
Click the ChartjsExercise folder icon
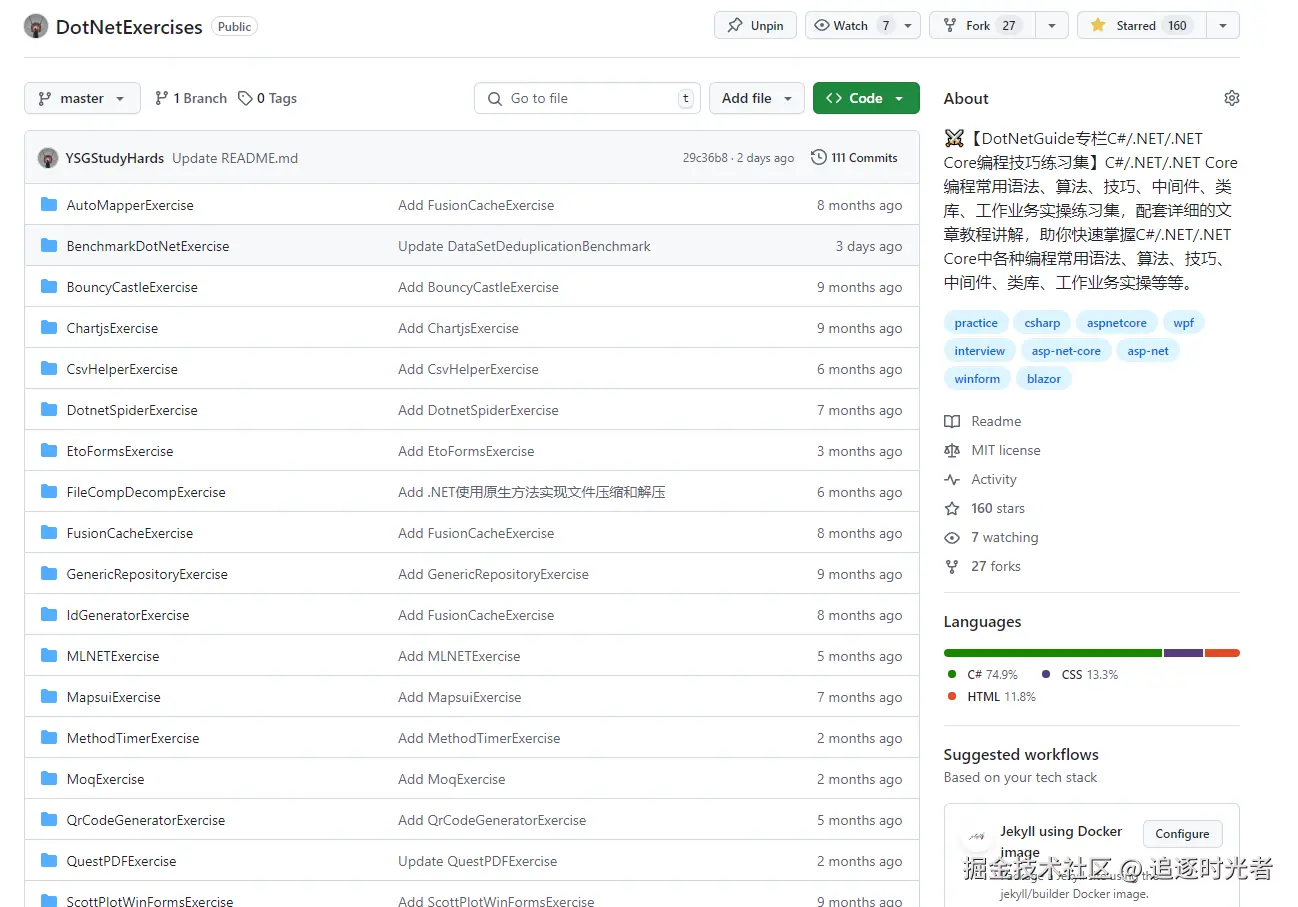tap(49, 328)
